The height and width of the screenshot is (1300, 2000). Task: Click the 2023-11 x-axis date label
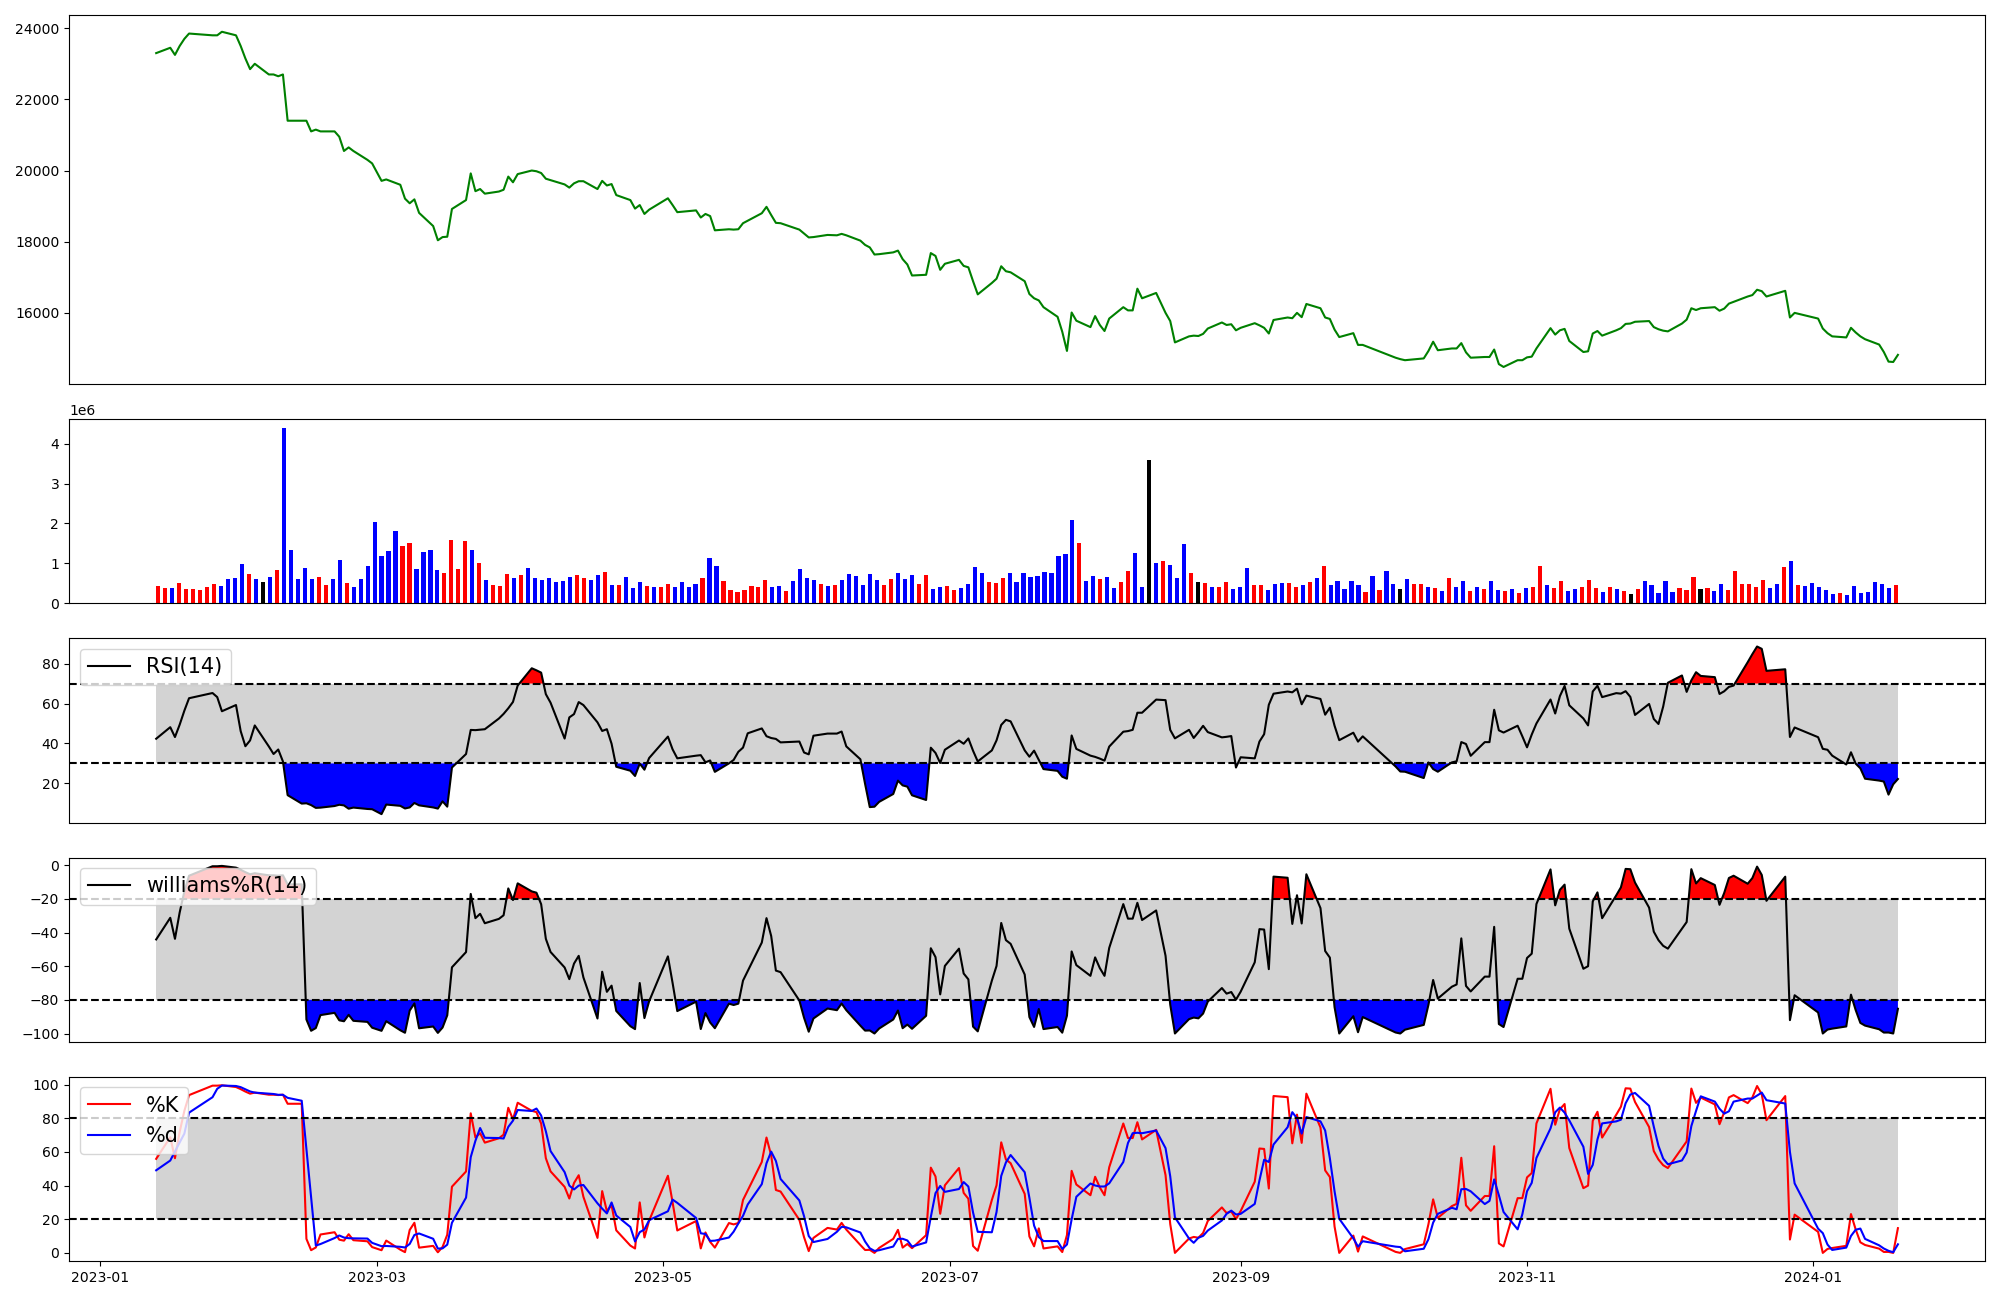click(x=1528, y=1277)
